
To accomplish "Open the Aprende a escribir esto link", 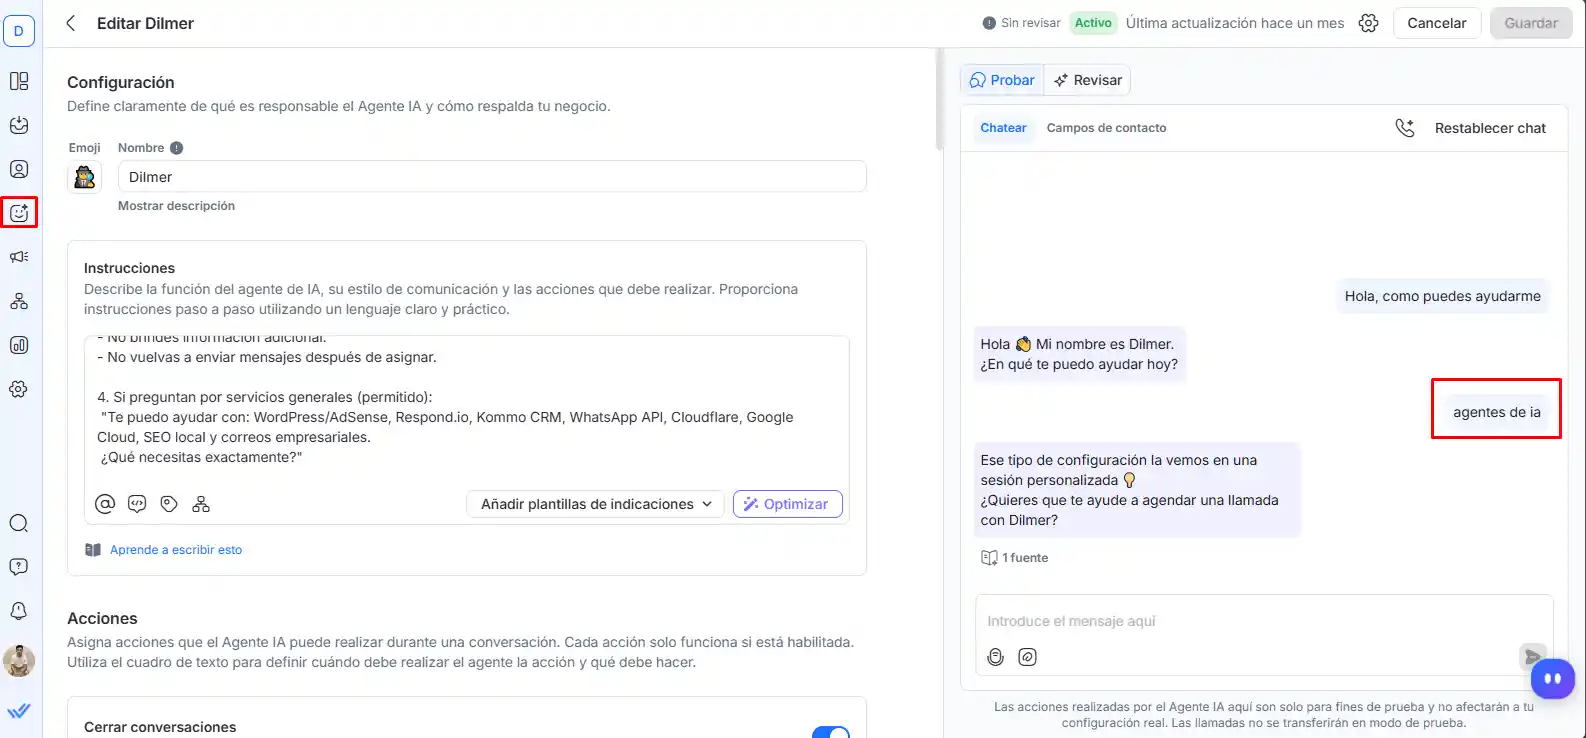I will pos(176,550).
